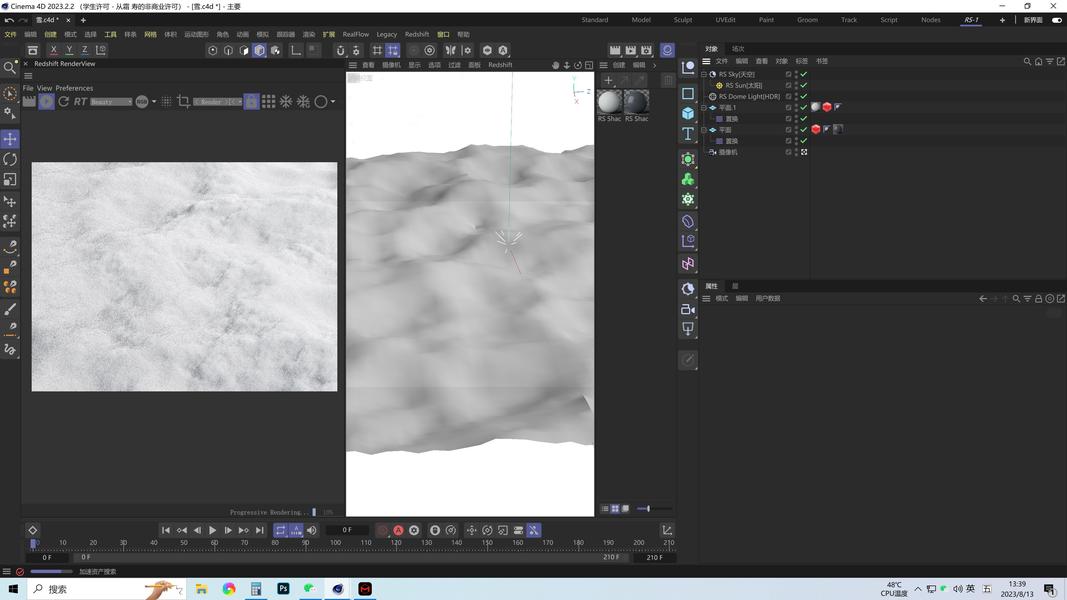This screenshot has height=600, width=1067.
Task: Toggle Z axis lock
Action: pyautogui.click(x=84, y=50)
